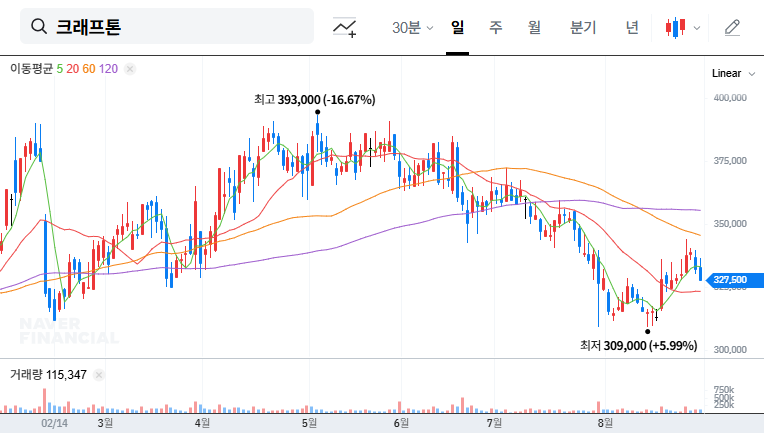
Task: Click the low point dot marker
Action: coord(648,332)
